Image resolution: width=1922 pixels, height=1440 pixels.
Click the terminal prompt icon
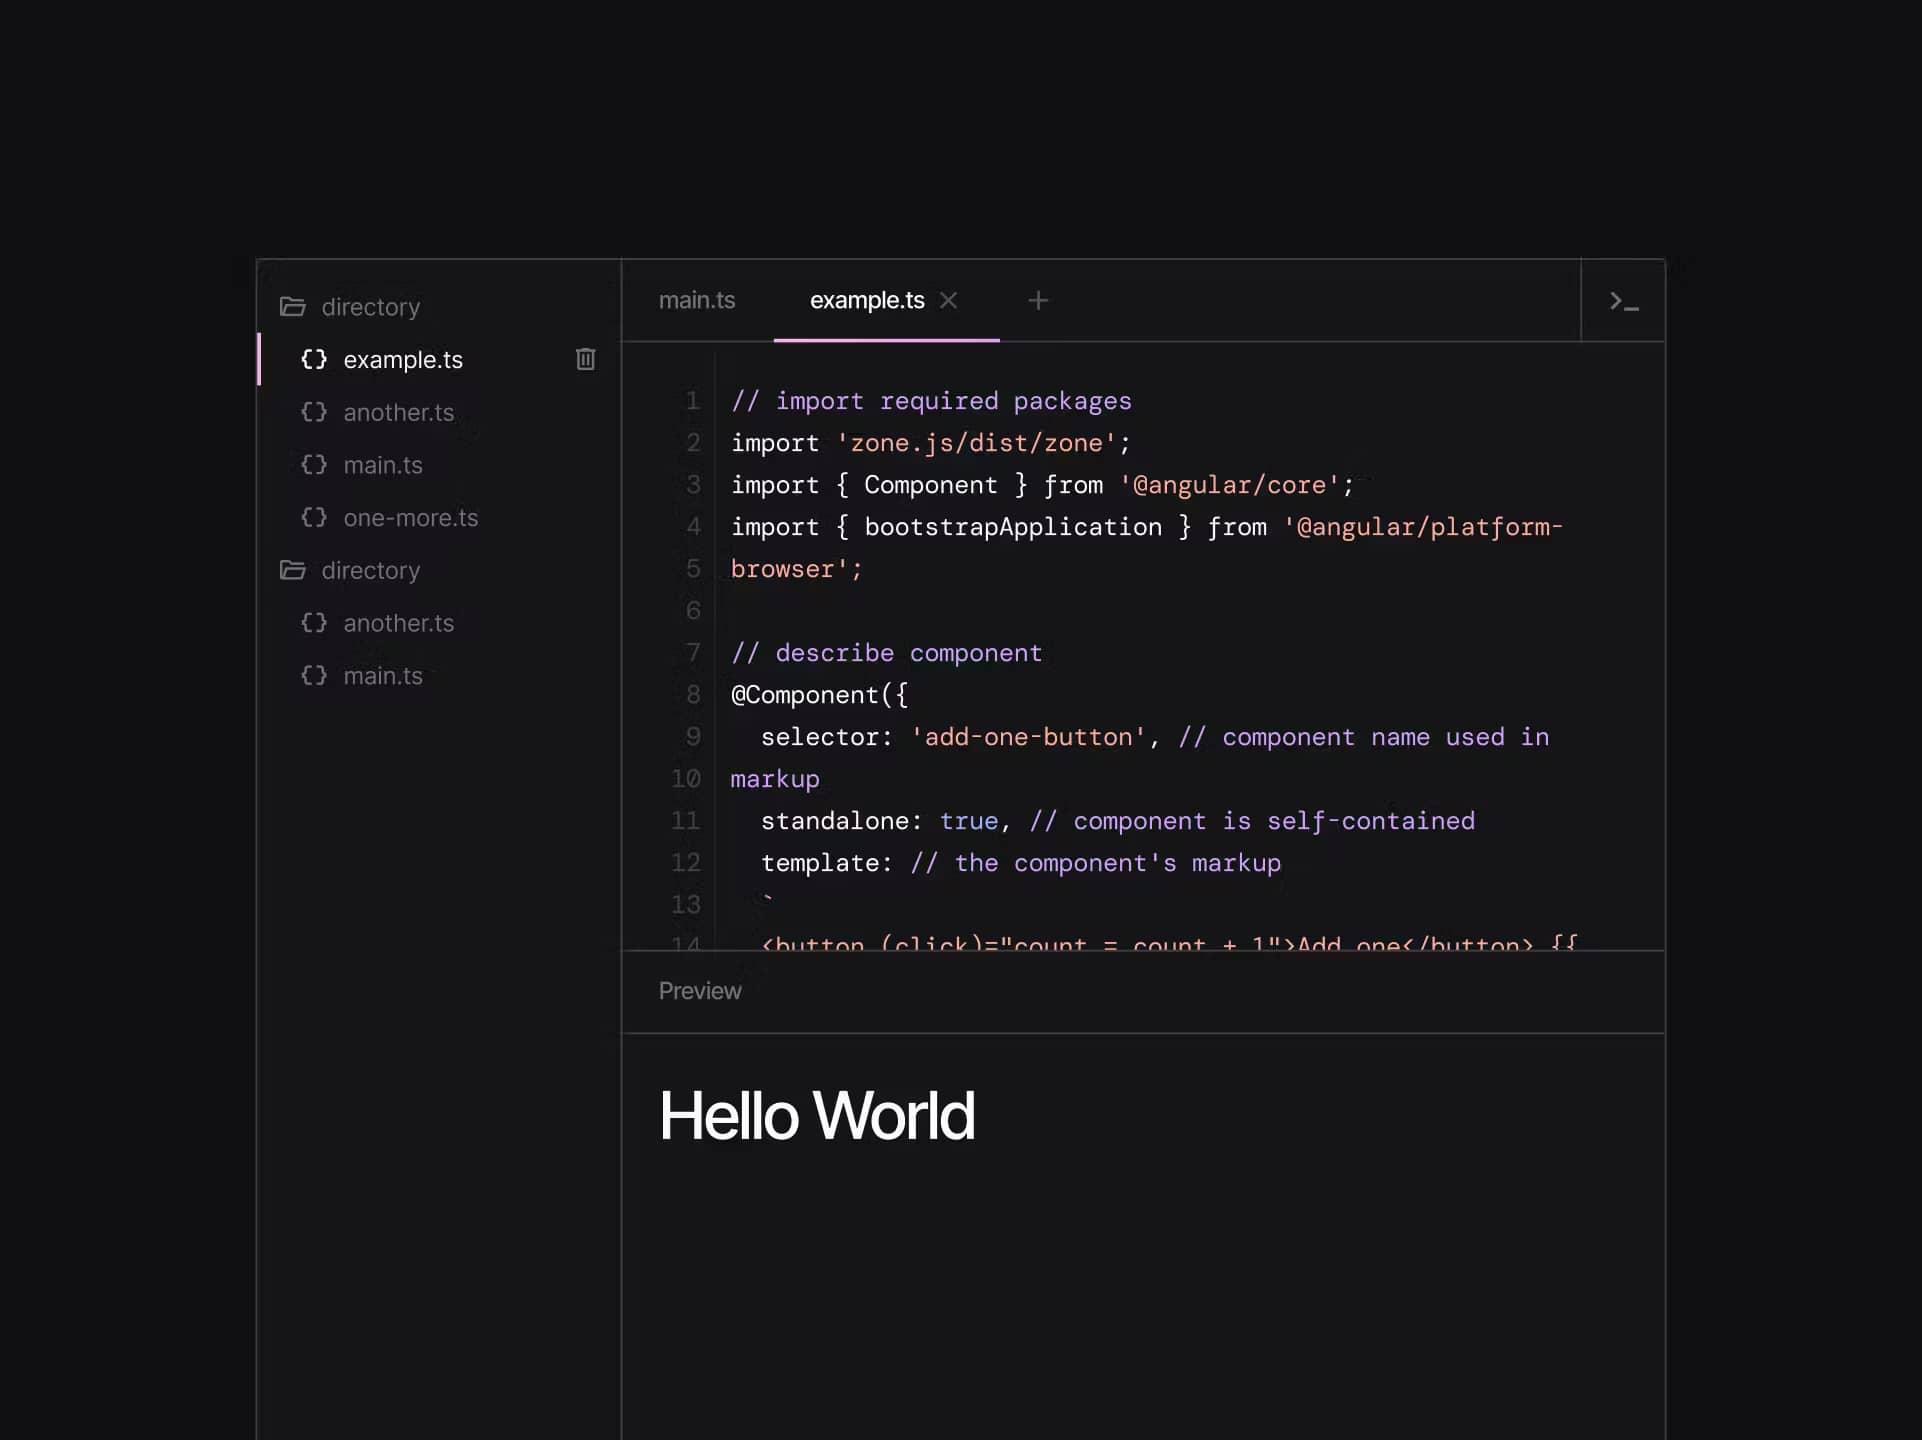click(1623, 302)
